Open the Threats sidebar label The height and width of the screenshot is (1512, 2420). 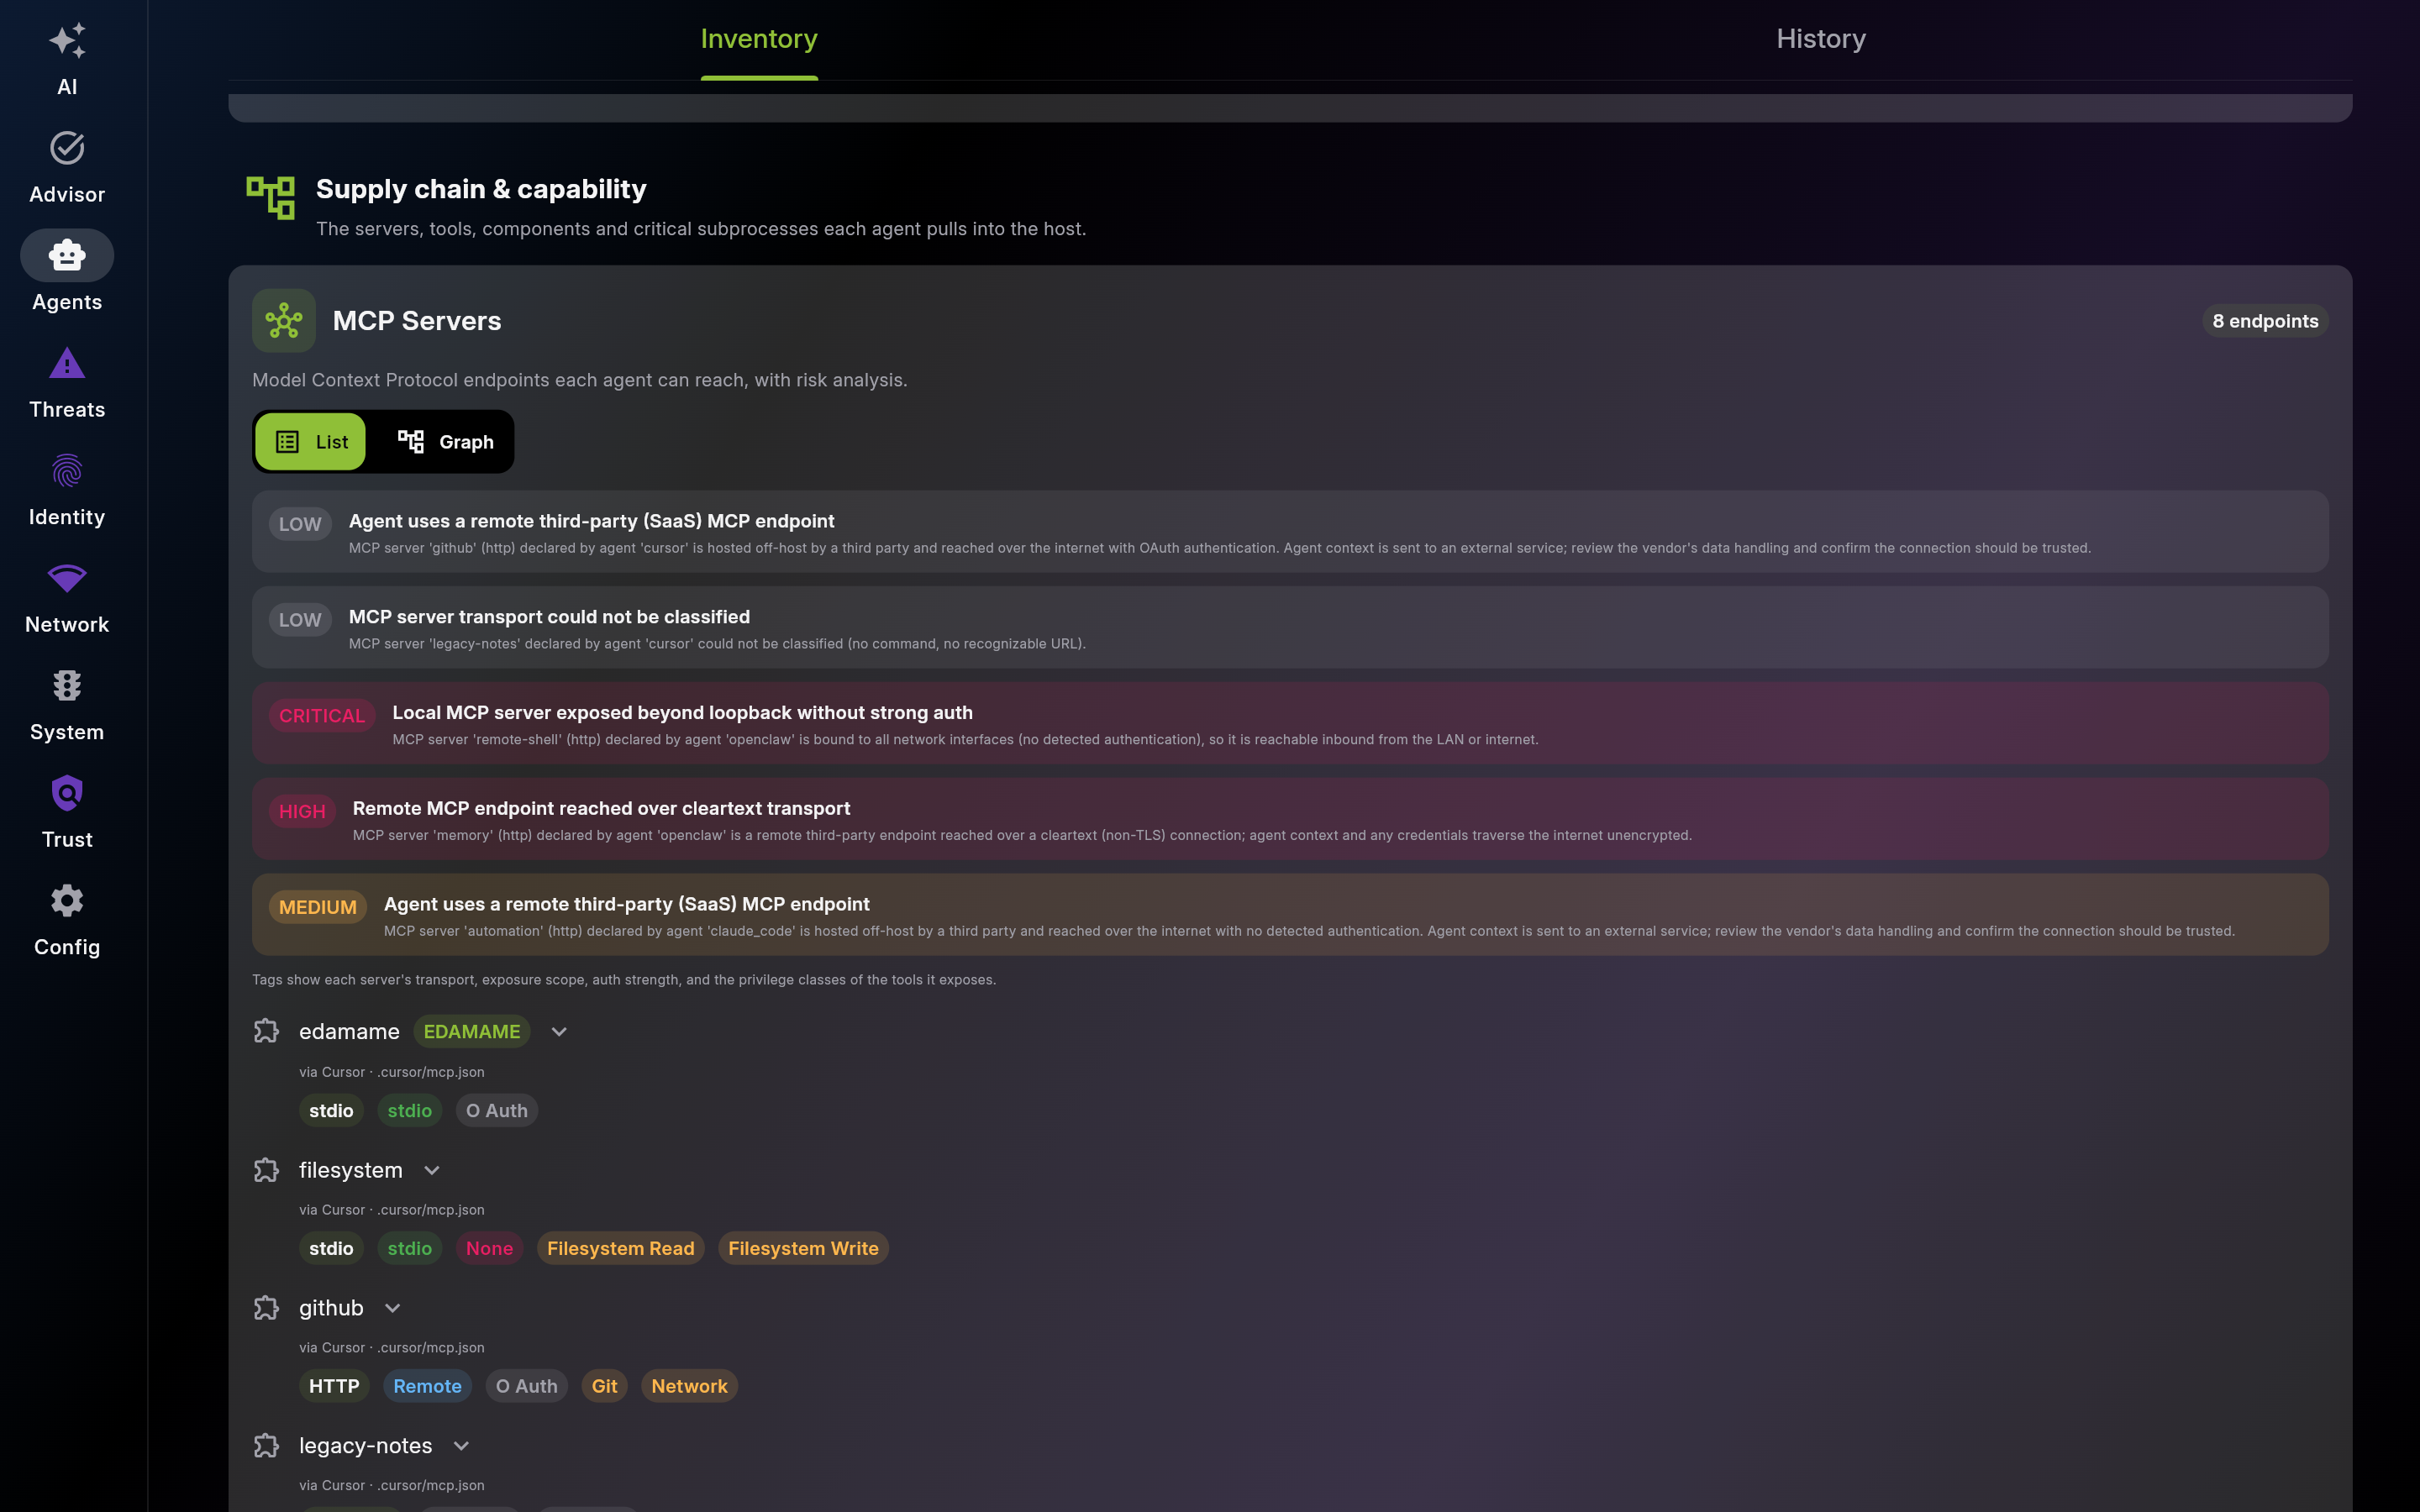point(67,410)
